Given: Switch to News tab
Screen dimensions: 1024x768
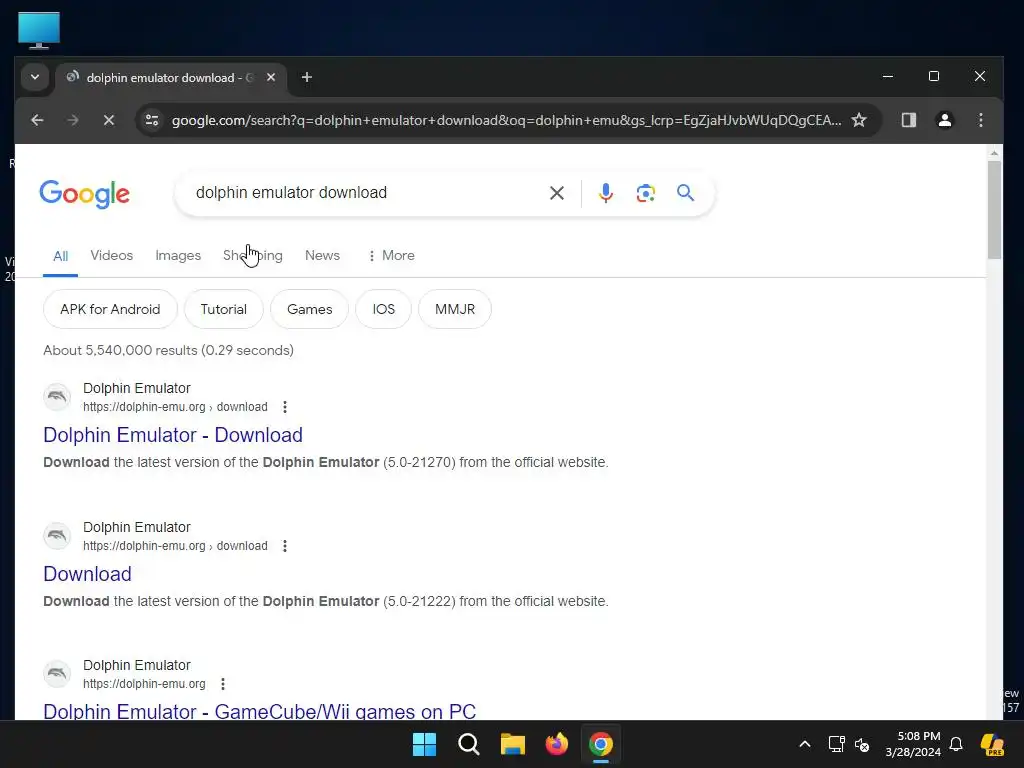Looking at the screenshot, I should point(322,255).
